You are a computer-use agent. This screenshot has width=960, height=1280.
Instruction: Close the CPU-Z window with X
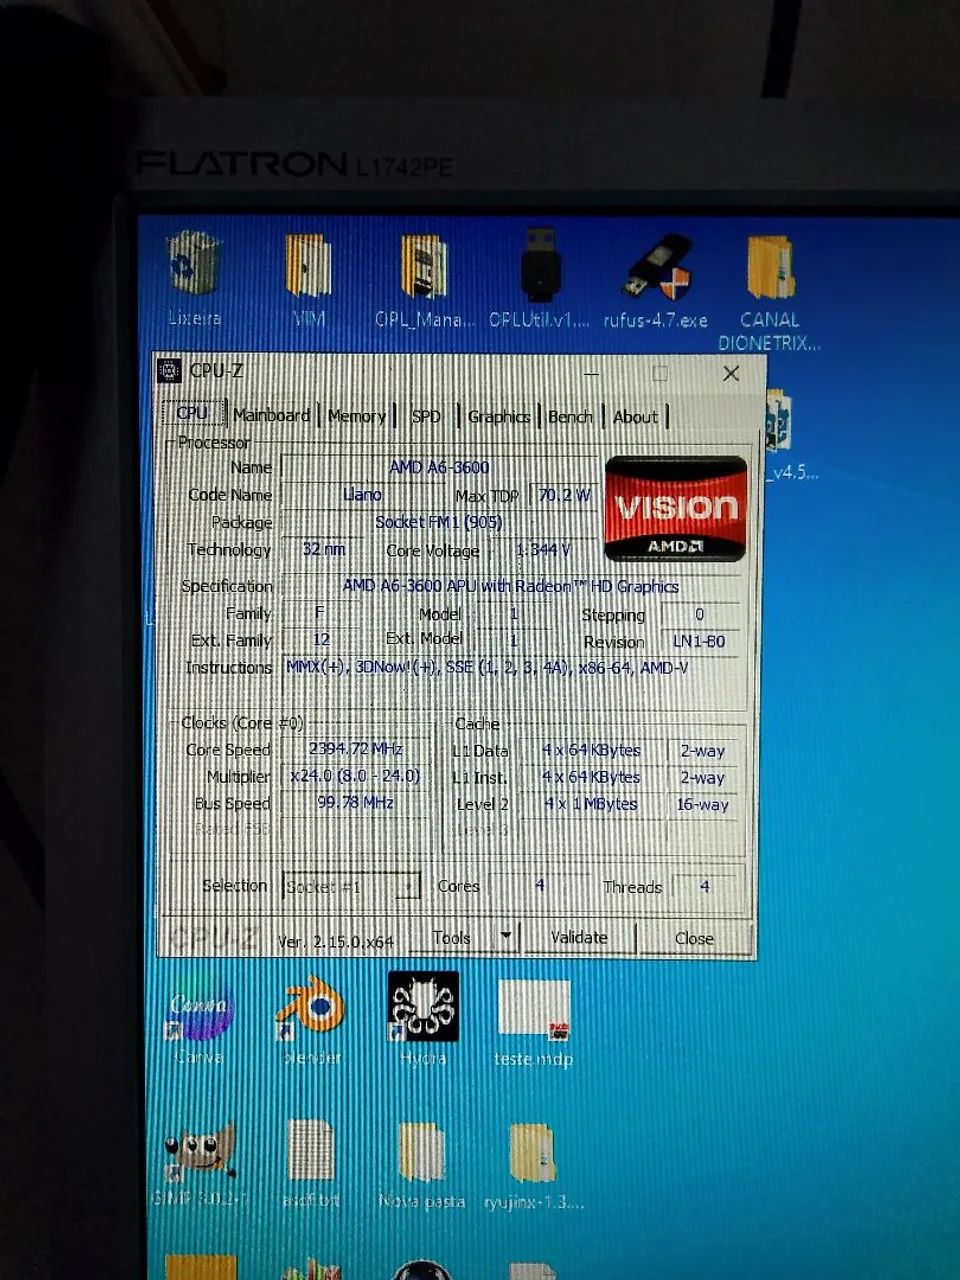coord(731,374)
